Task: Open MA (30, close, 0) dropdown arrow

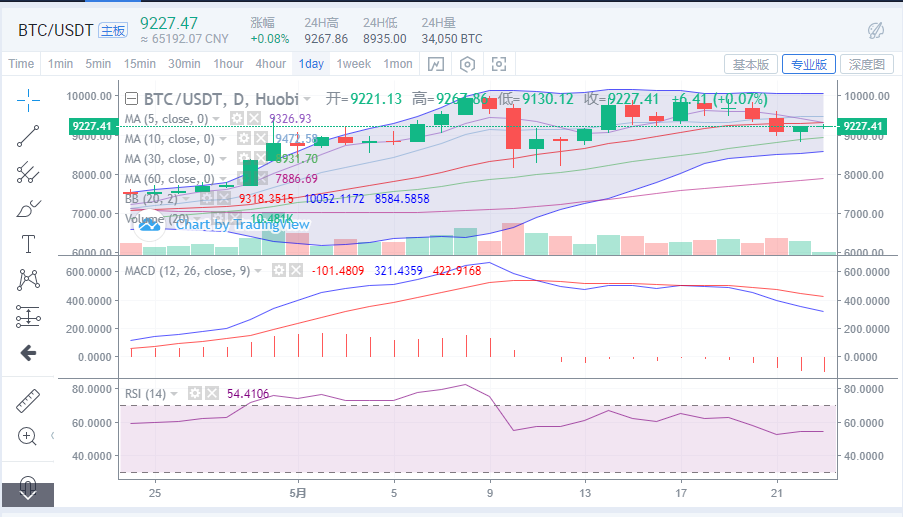Action: pos(223,159)
